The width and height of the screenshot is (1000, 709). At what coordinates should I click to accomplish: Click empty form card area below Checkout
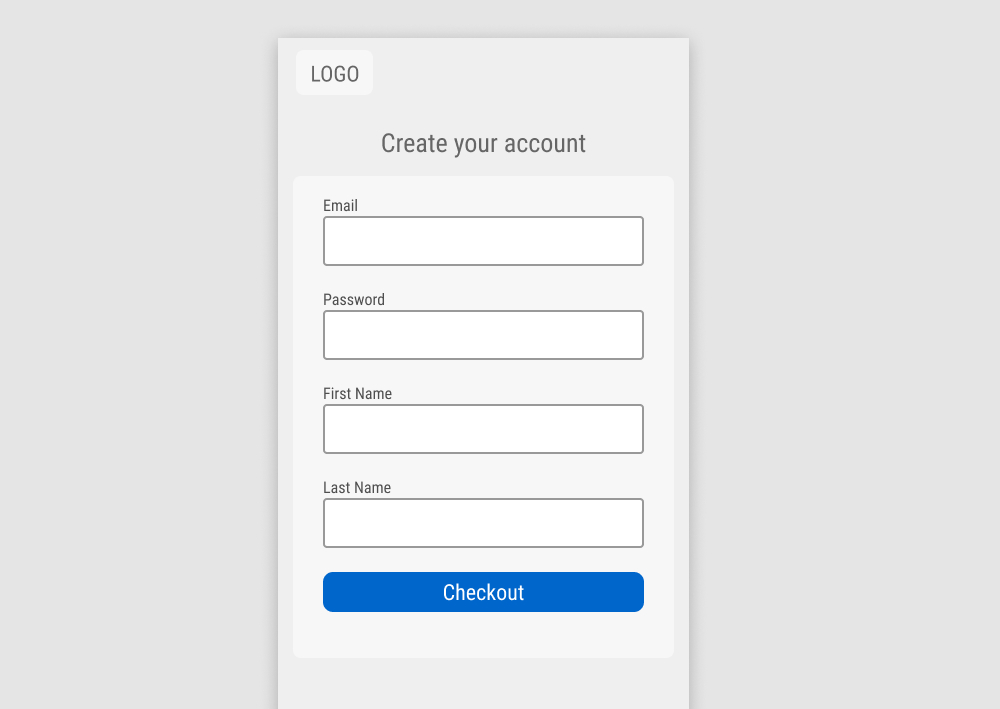coord(483,635)
